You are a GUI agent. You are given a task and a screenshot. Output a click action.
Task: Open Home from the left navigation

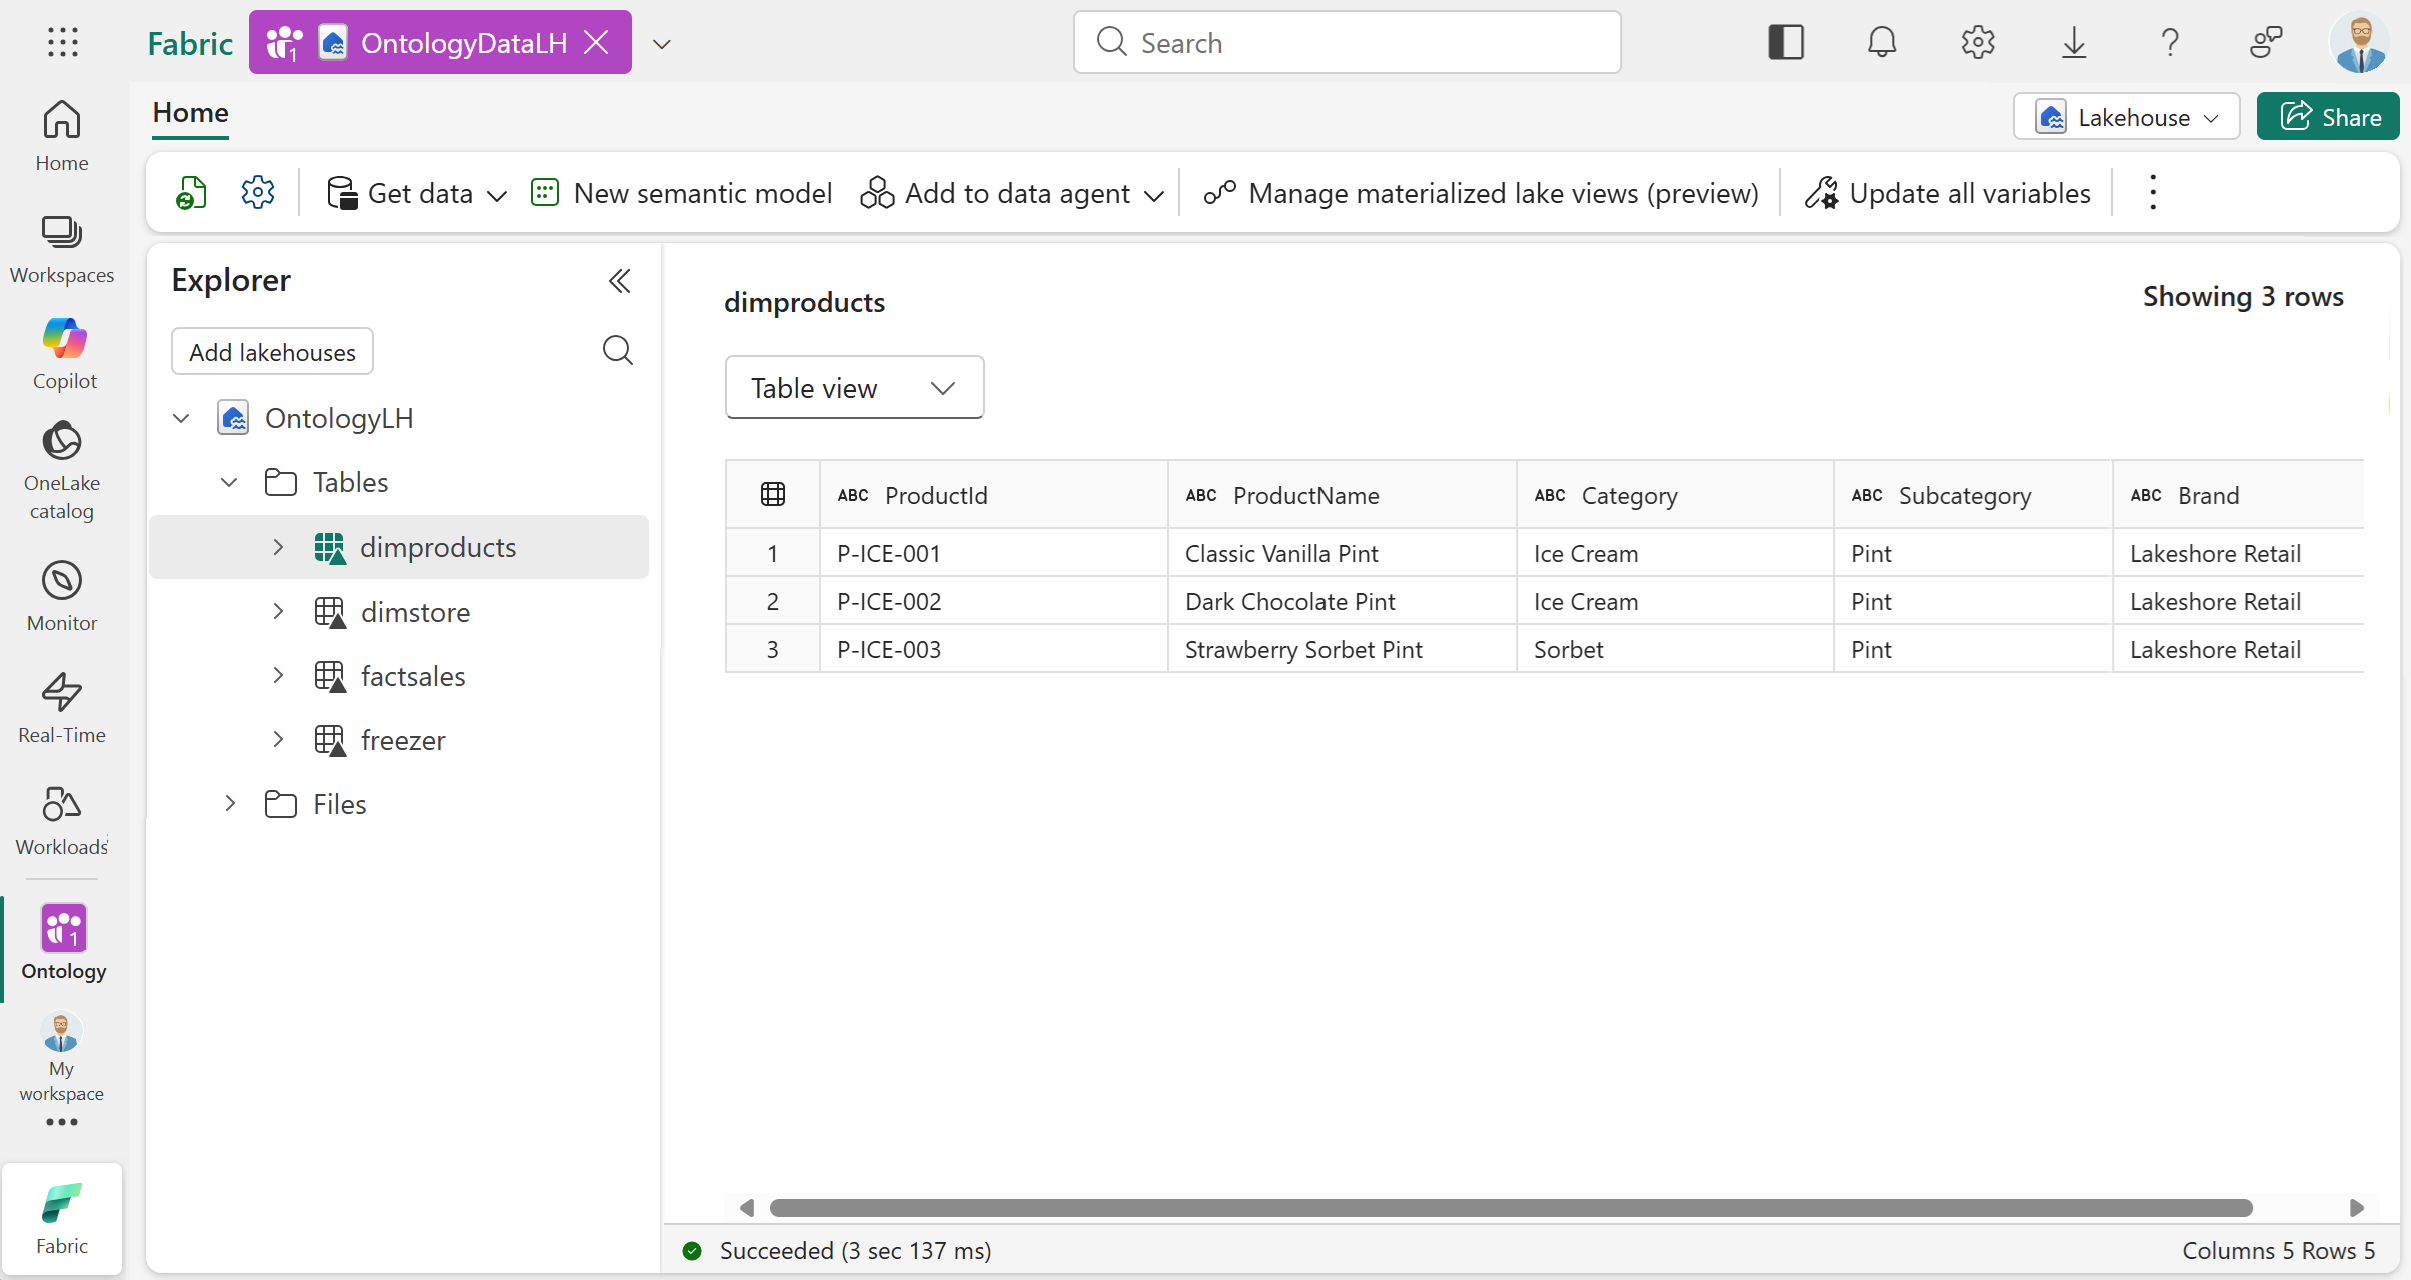[x=62, y=134]
